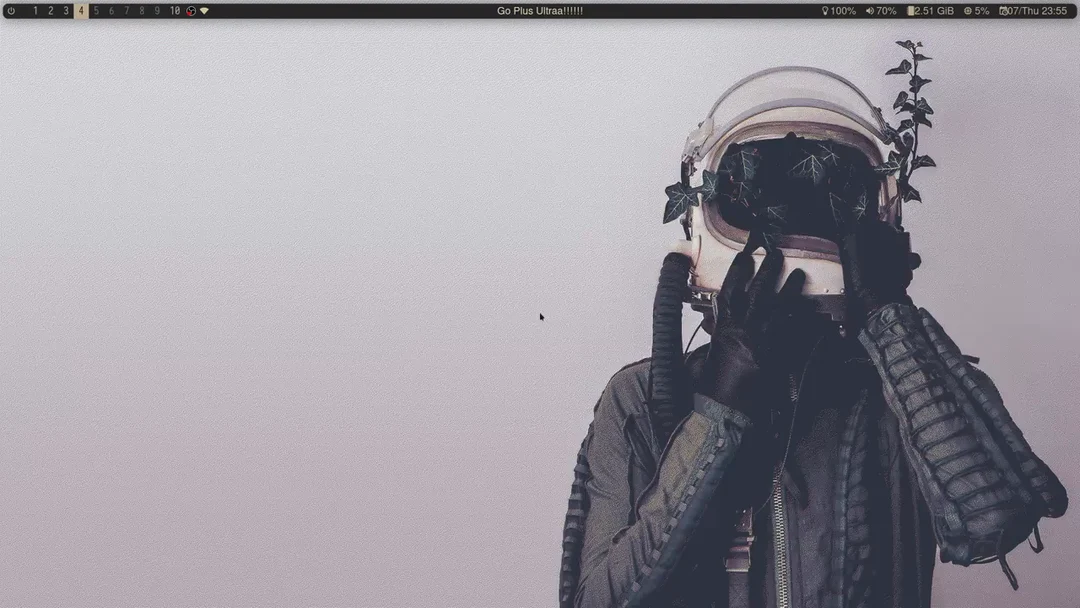Click the 2.51 GiB memory readout
The width and height of the screenshot is (1080, 608).
(x=933, y=10)
